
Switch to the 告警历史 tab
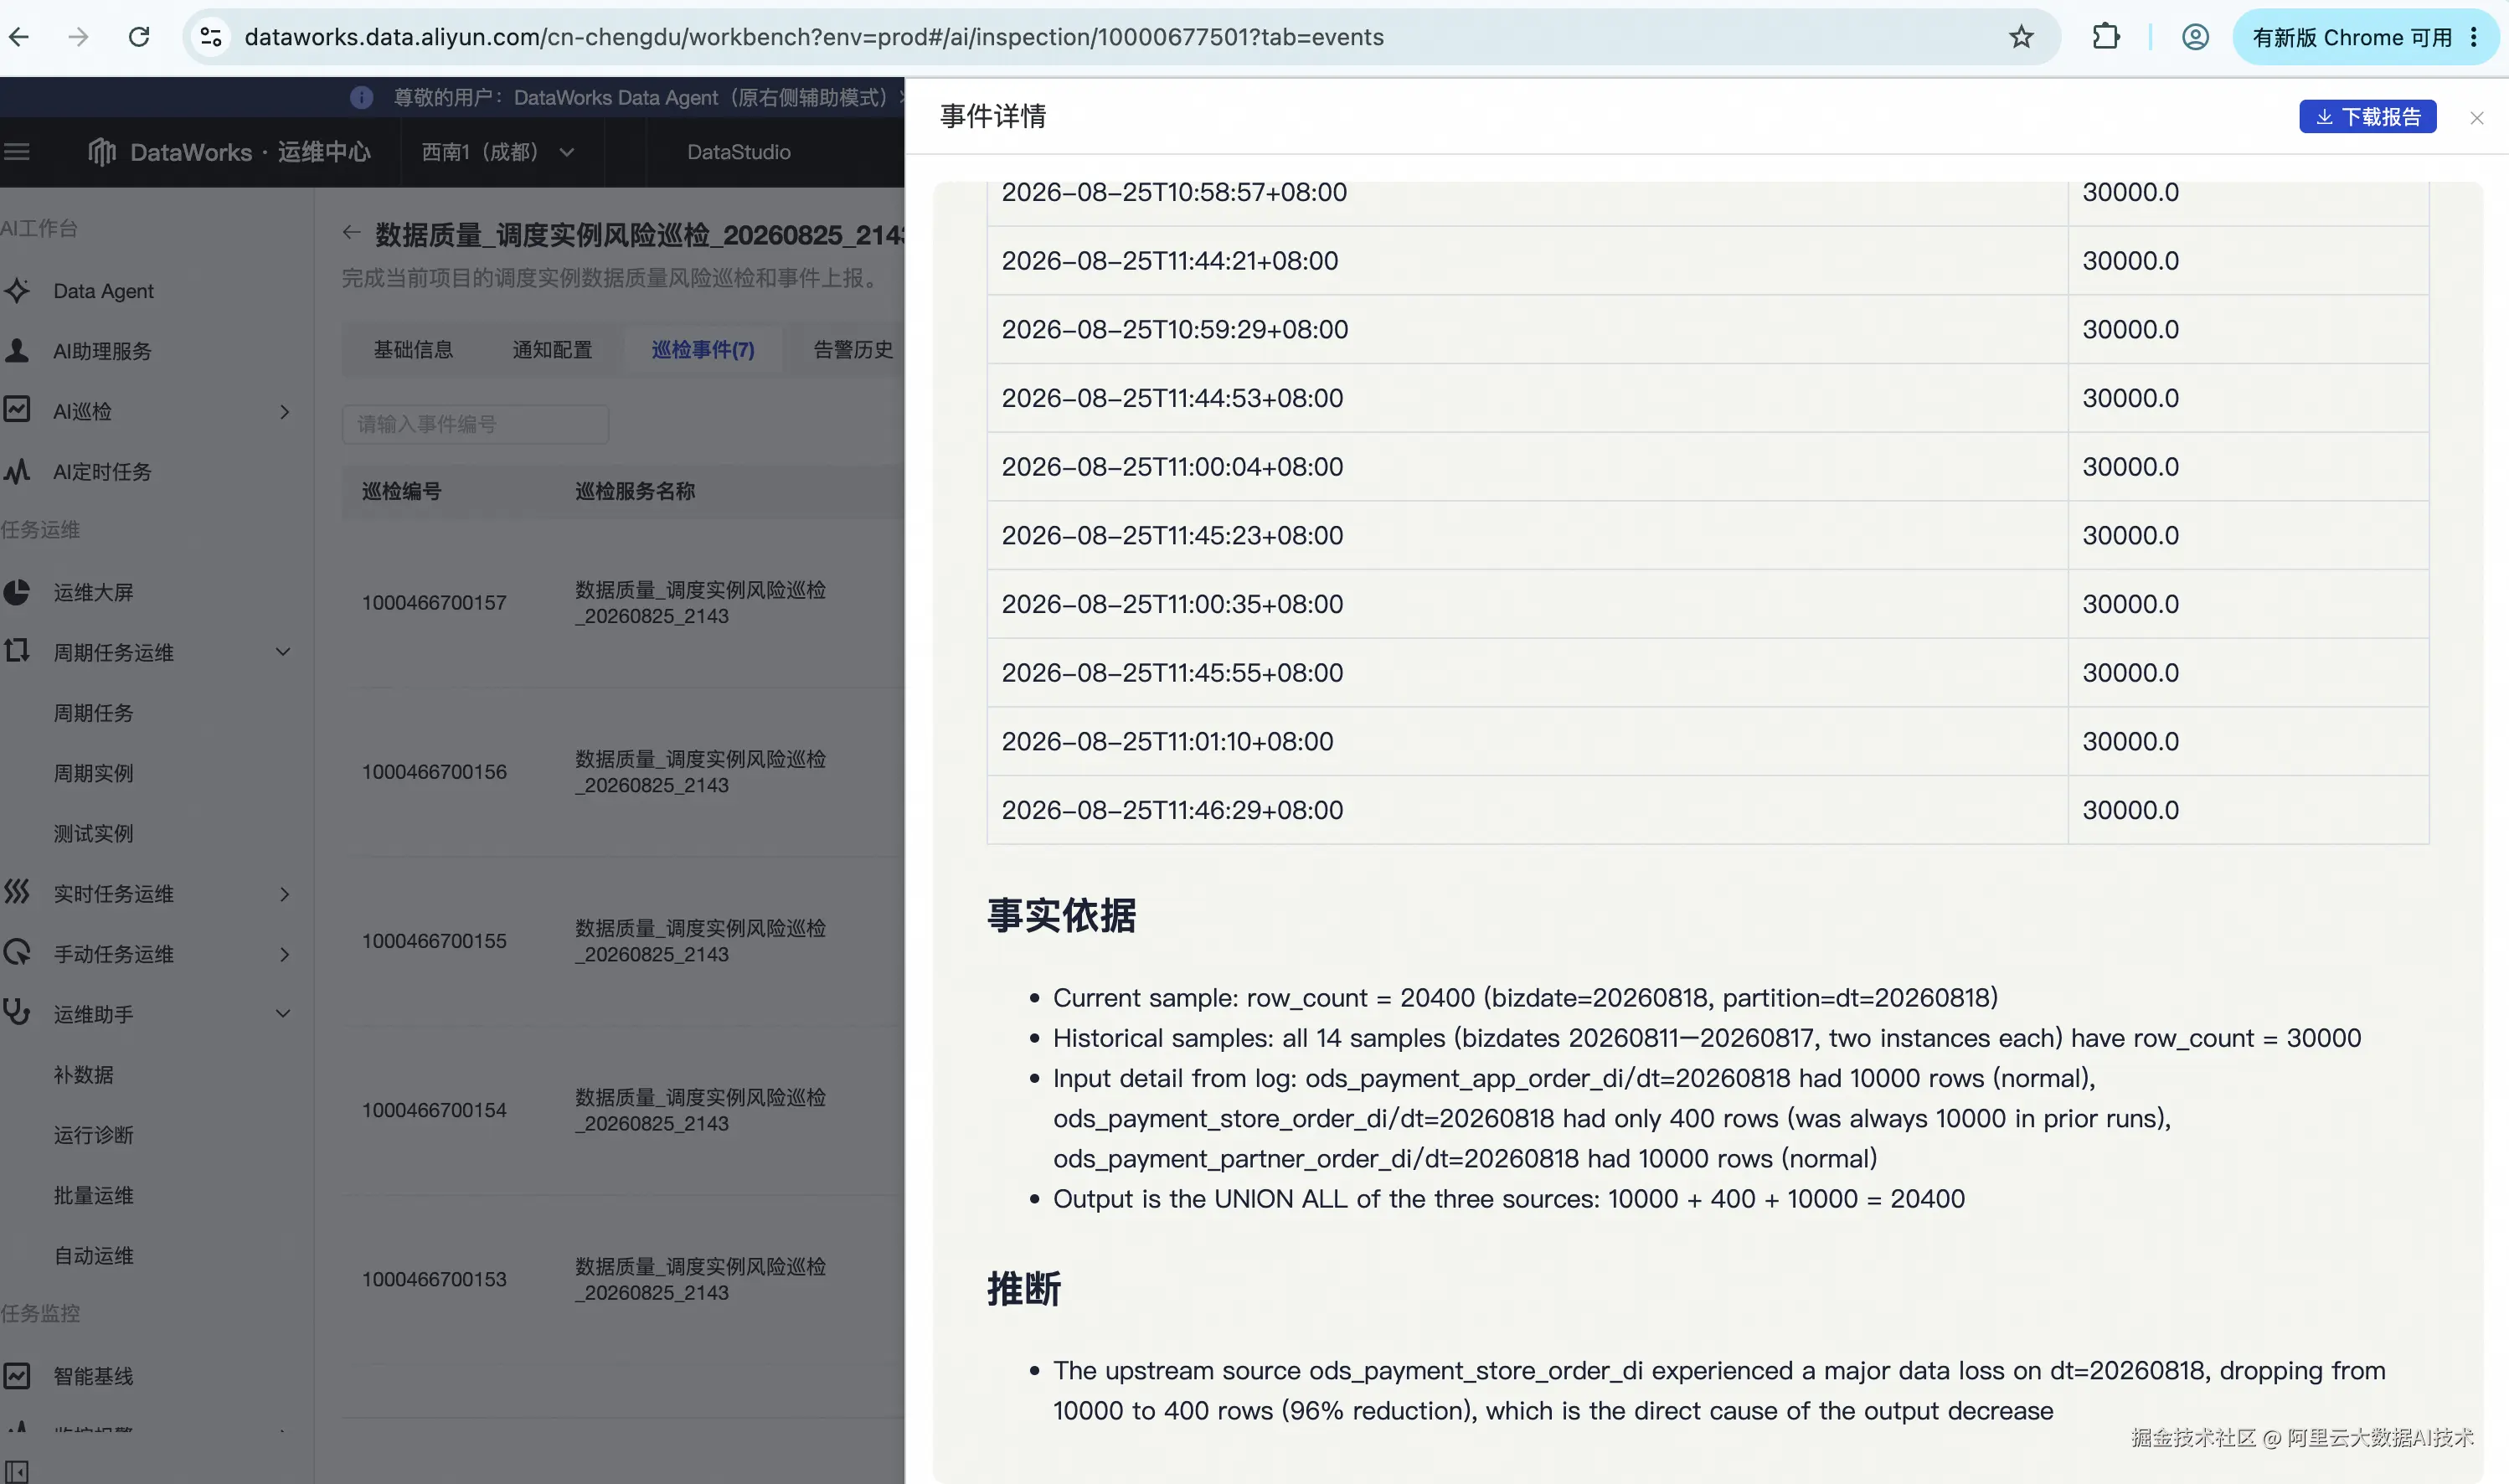point(853,349)
